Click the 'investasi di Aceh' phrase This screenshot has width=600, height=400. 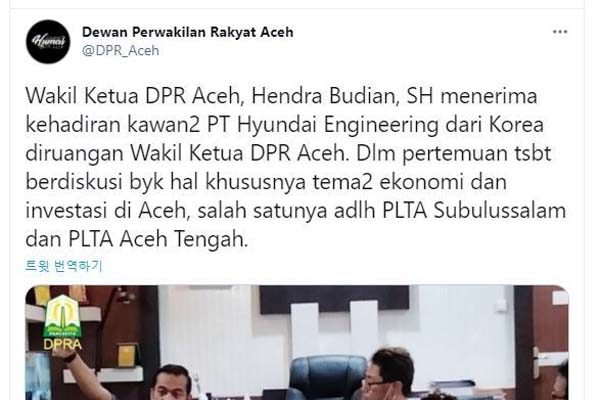(x=108, y=211)
